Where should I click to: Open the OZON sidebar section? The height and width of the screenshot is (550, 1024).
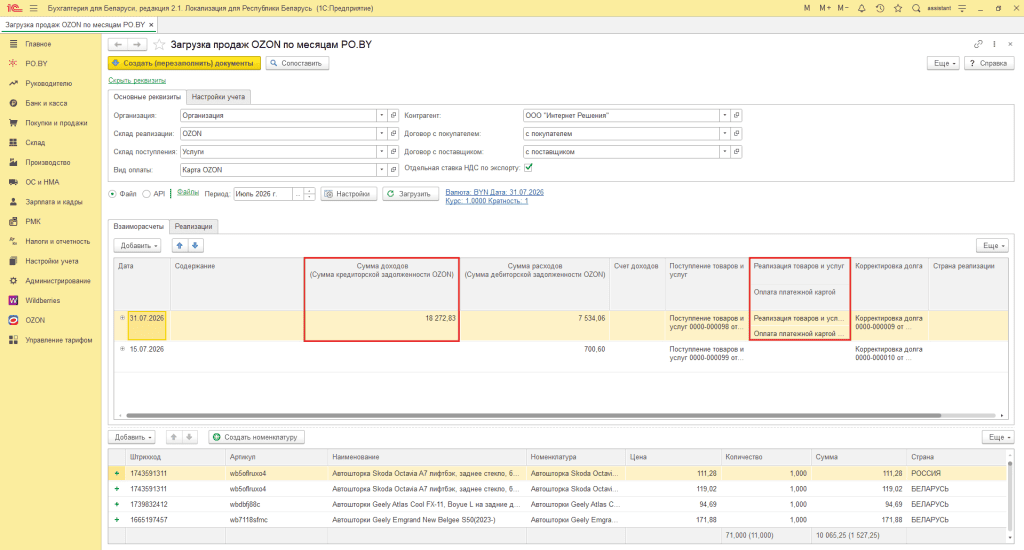point(35,320)
